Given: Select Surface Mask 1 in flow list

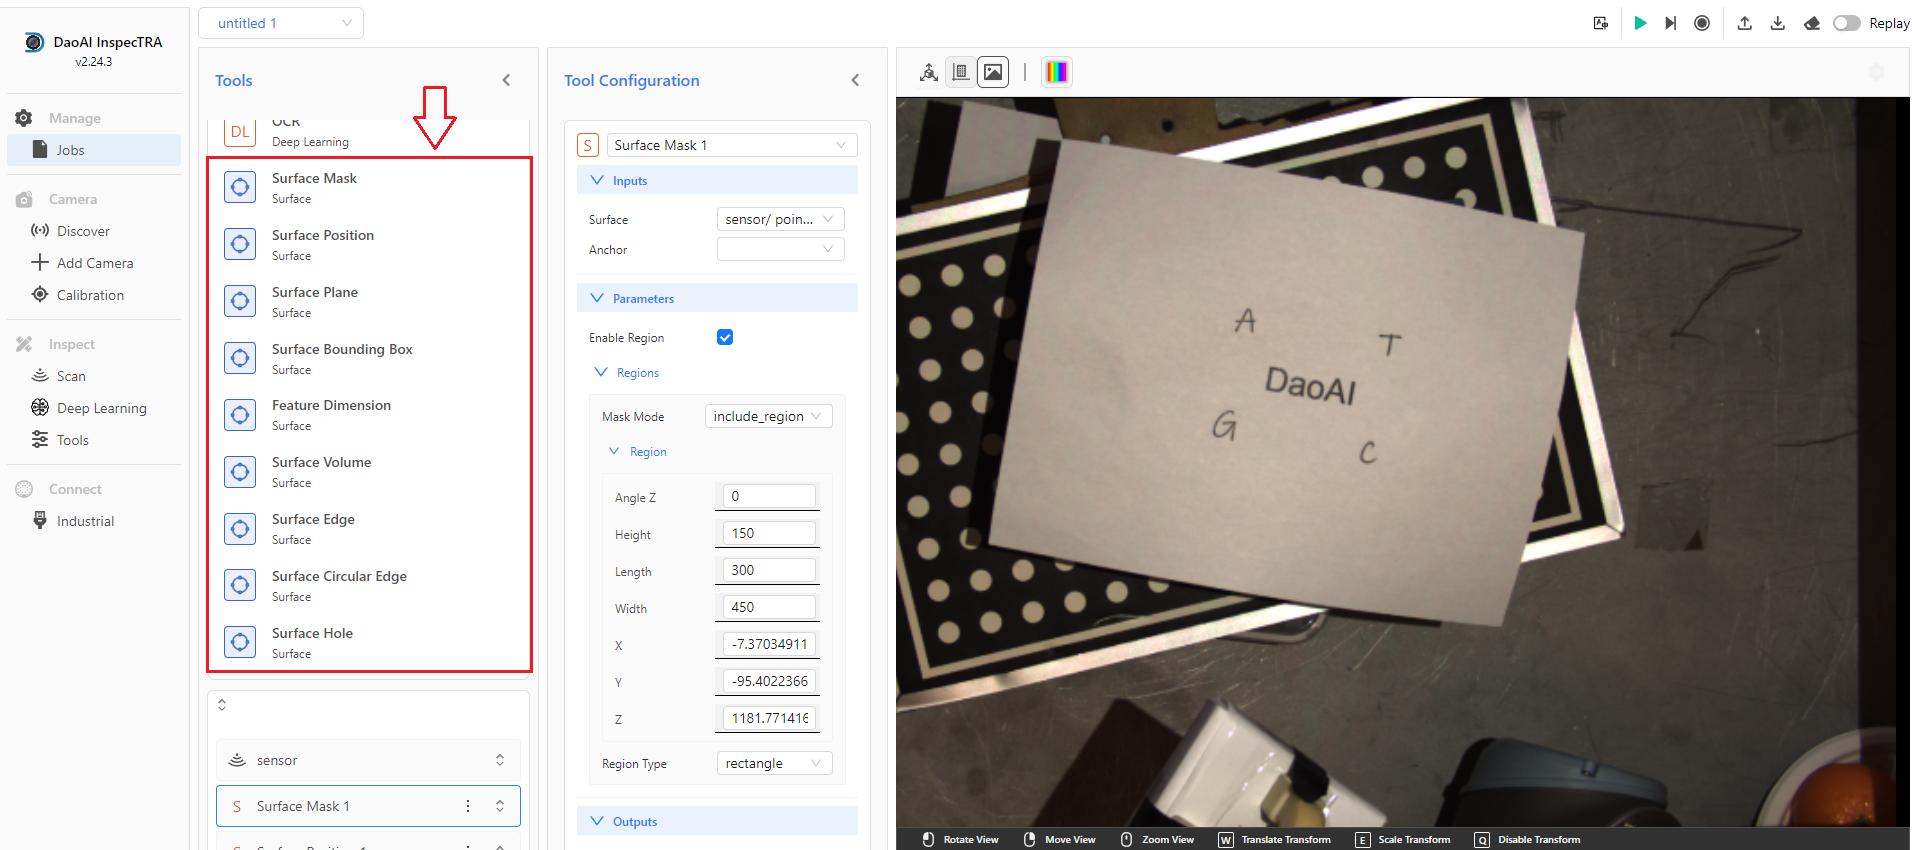Looking at the screenshot, I should [x=368, y=806].
